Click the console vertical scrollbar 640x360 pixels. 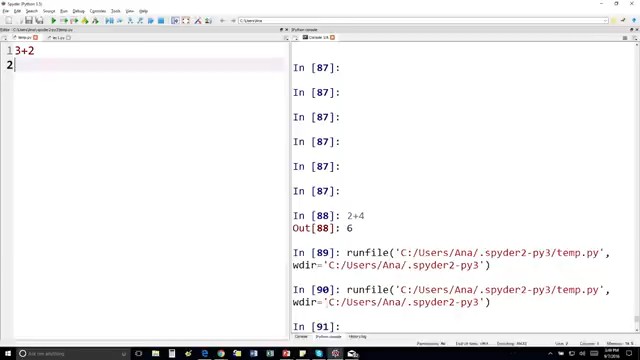coord(637,319)
